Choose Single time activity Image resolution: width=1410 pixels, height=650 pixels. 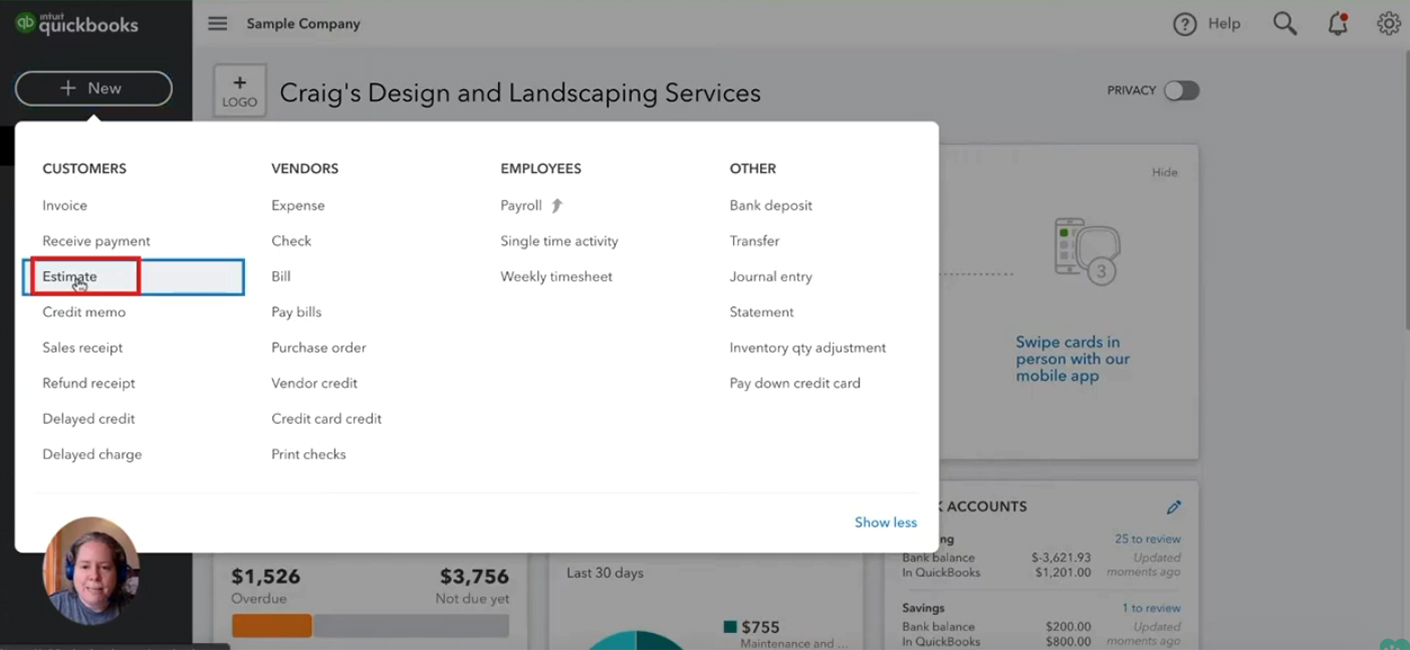click(559, 241)
